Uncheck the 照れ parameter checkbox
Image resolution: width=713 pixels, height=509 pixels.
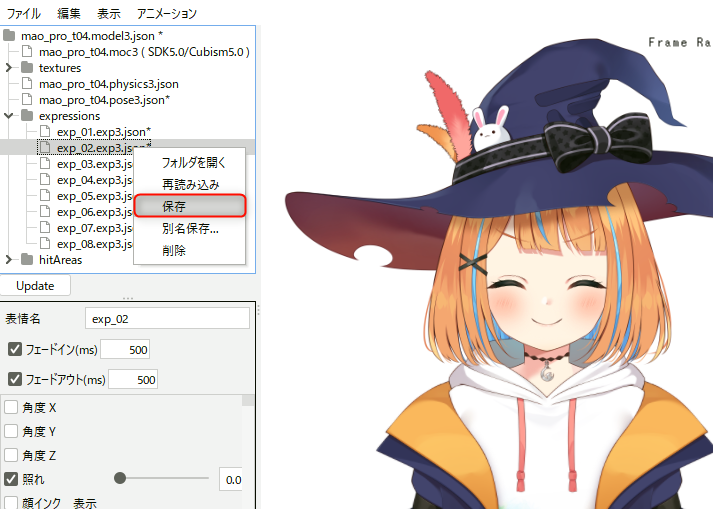(11, 479)
